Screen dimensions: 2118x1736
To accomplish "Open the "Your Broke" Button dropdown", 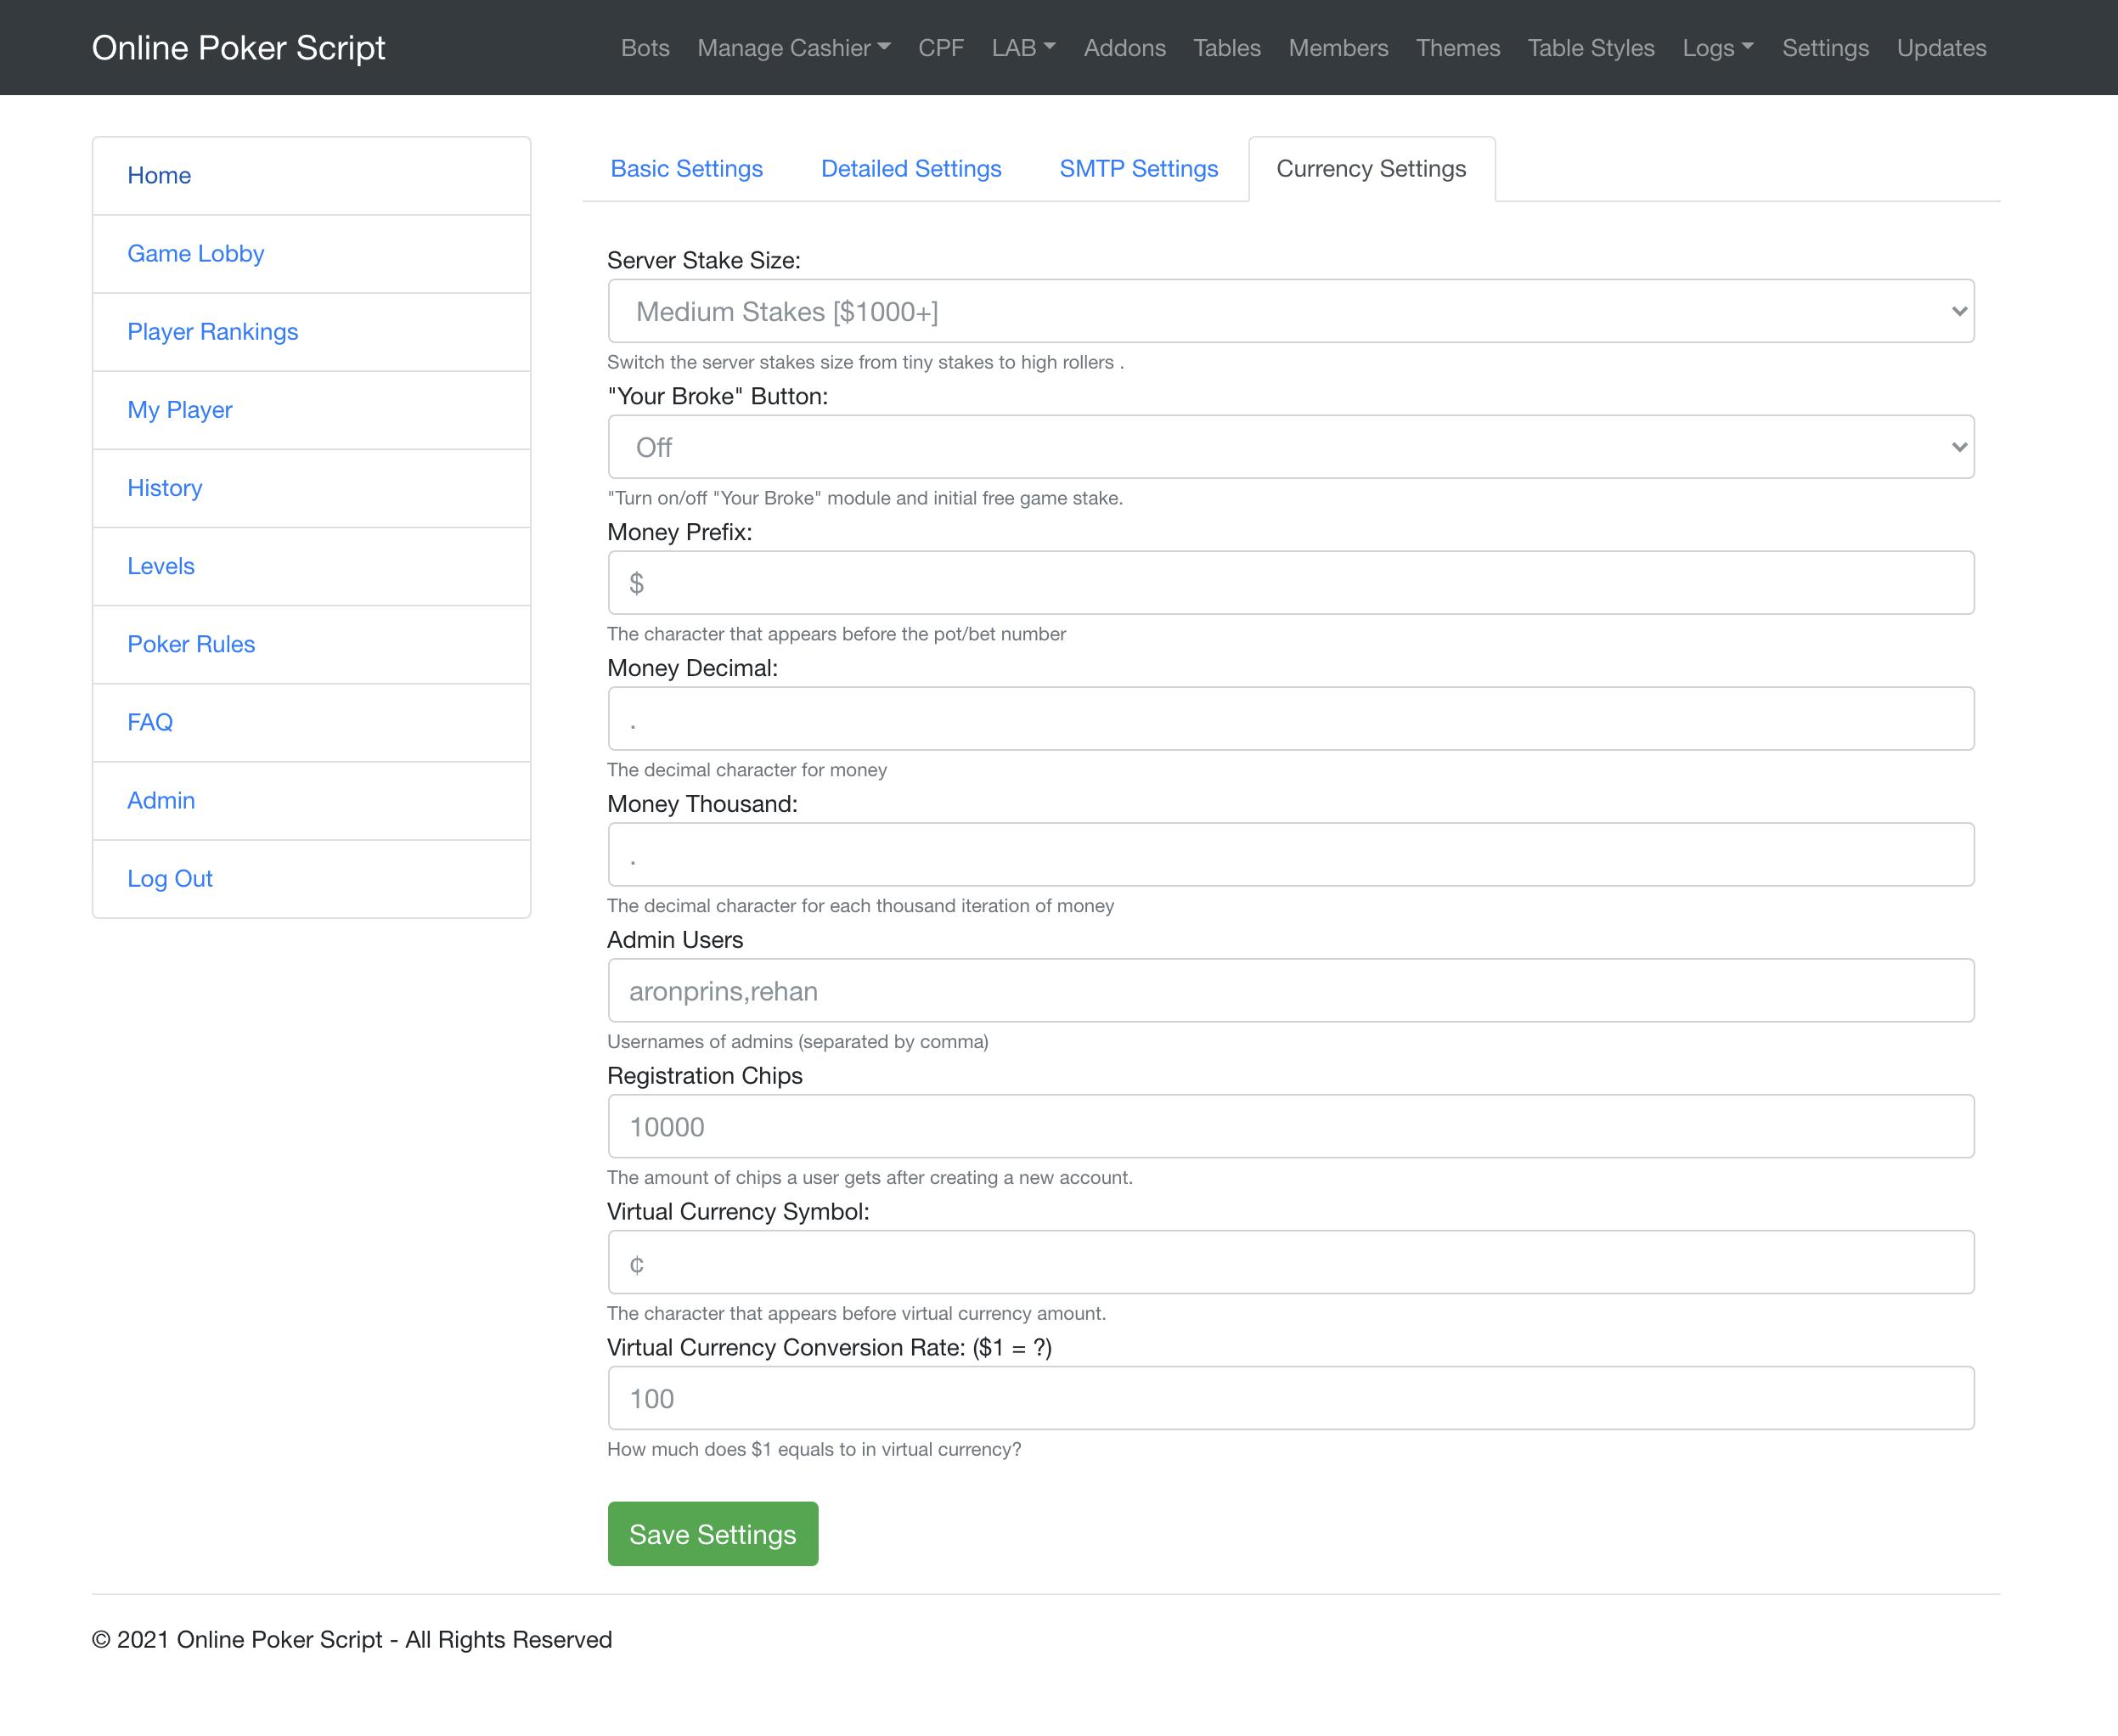I will click(x=1290, y=447).
